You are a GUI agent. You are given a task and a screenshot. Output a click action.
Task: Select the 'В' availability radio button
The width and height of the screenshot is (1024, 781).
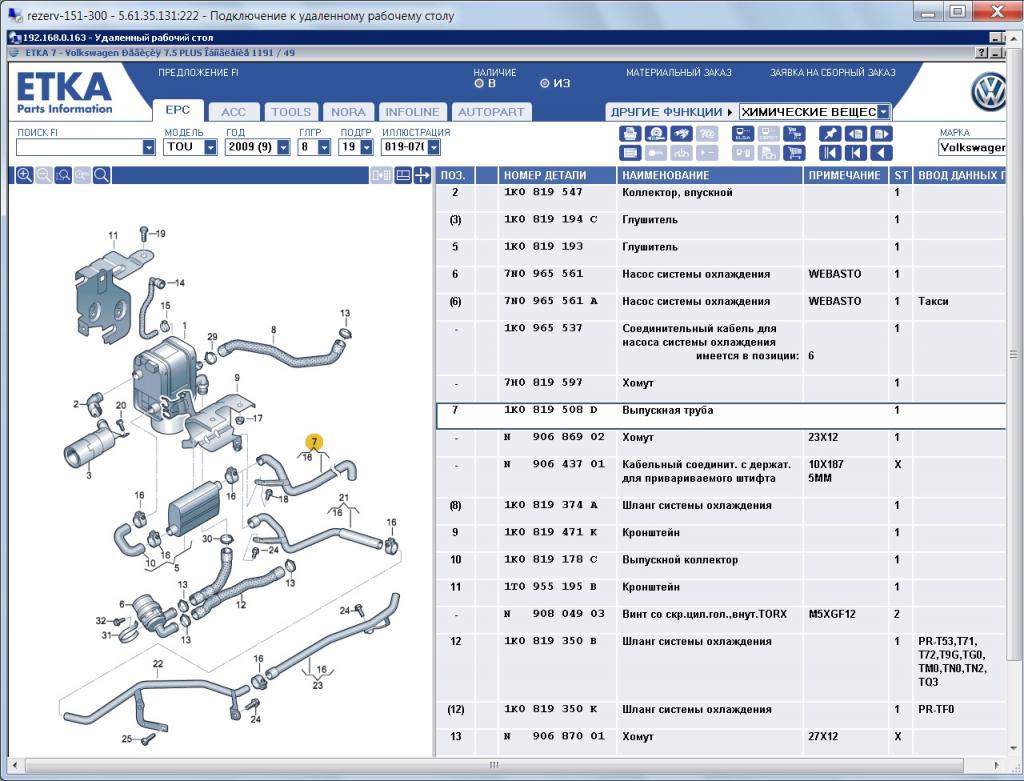479,84
